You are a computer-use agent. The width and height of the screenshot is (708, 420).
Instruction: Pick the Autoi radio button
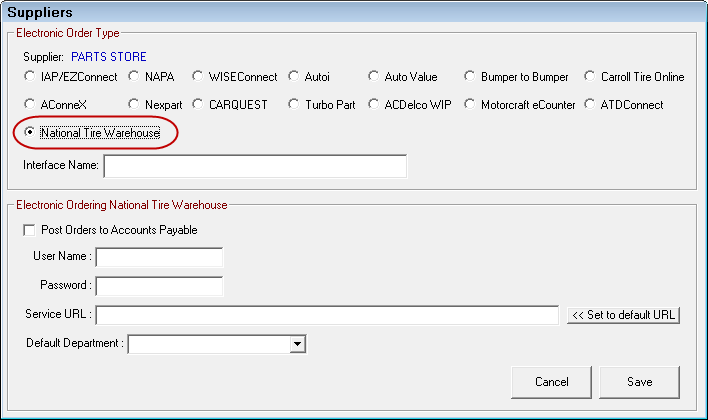tap(294, 77)
